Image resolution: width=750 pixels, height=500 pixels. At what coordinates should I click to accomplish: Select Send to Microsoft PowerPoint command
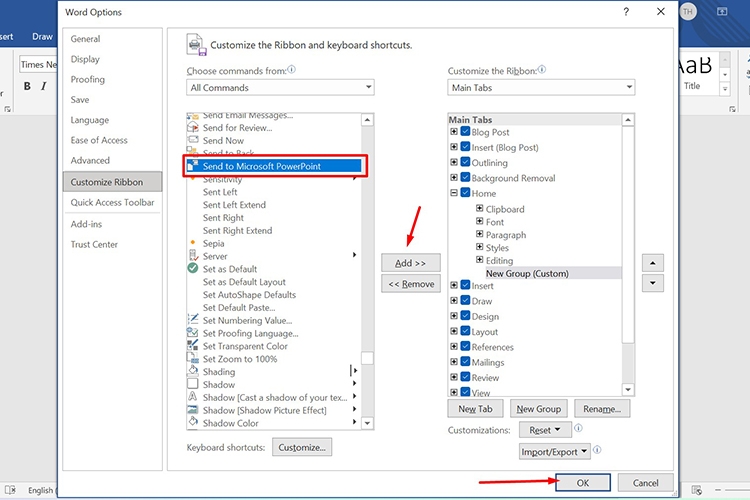point(274,166)
